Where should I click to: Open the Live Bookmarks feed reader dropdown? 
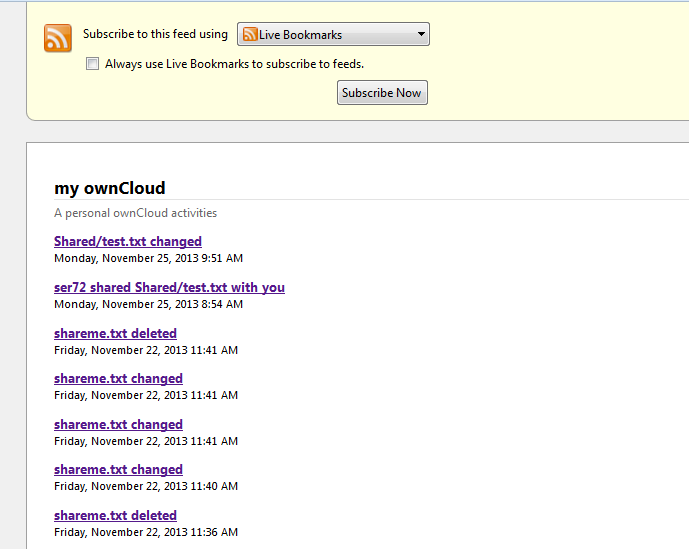[x=333, y=34]
